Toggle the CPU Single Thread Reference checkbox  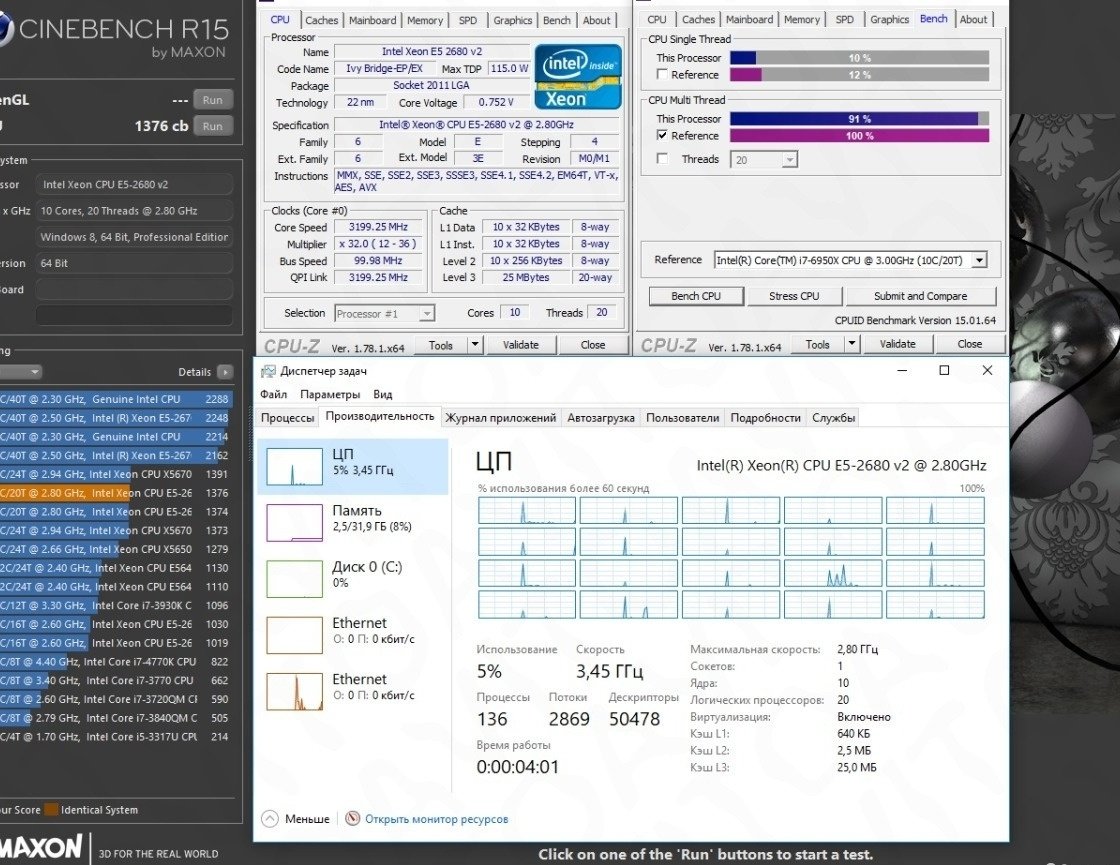point(662,74)
